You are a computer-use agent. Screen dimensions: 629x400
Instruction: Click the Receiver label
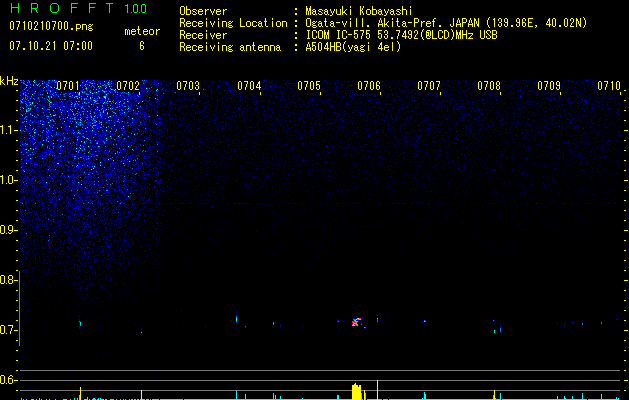(x=203, y=35)
